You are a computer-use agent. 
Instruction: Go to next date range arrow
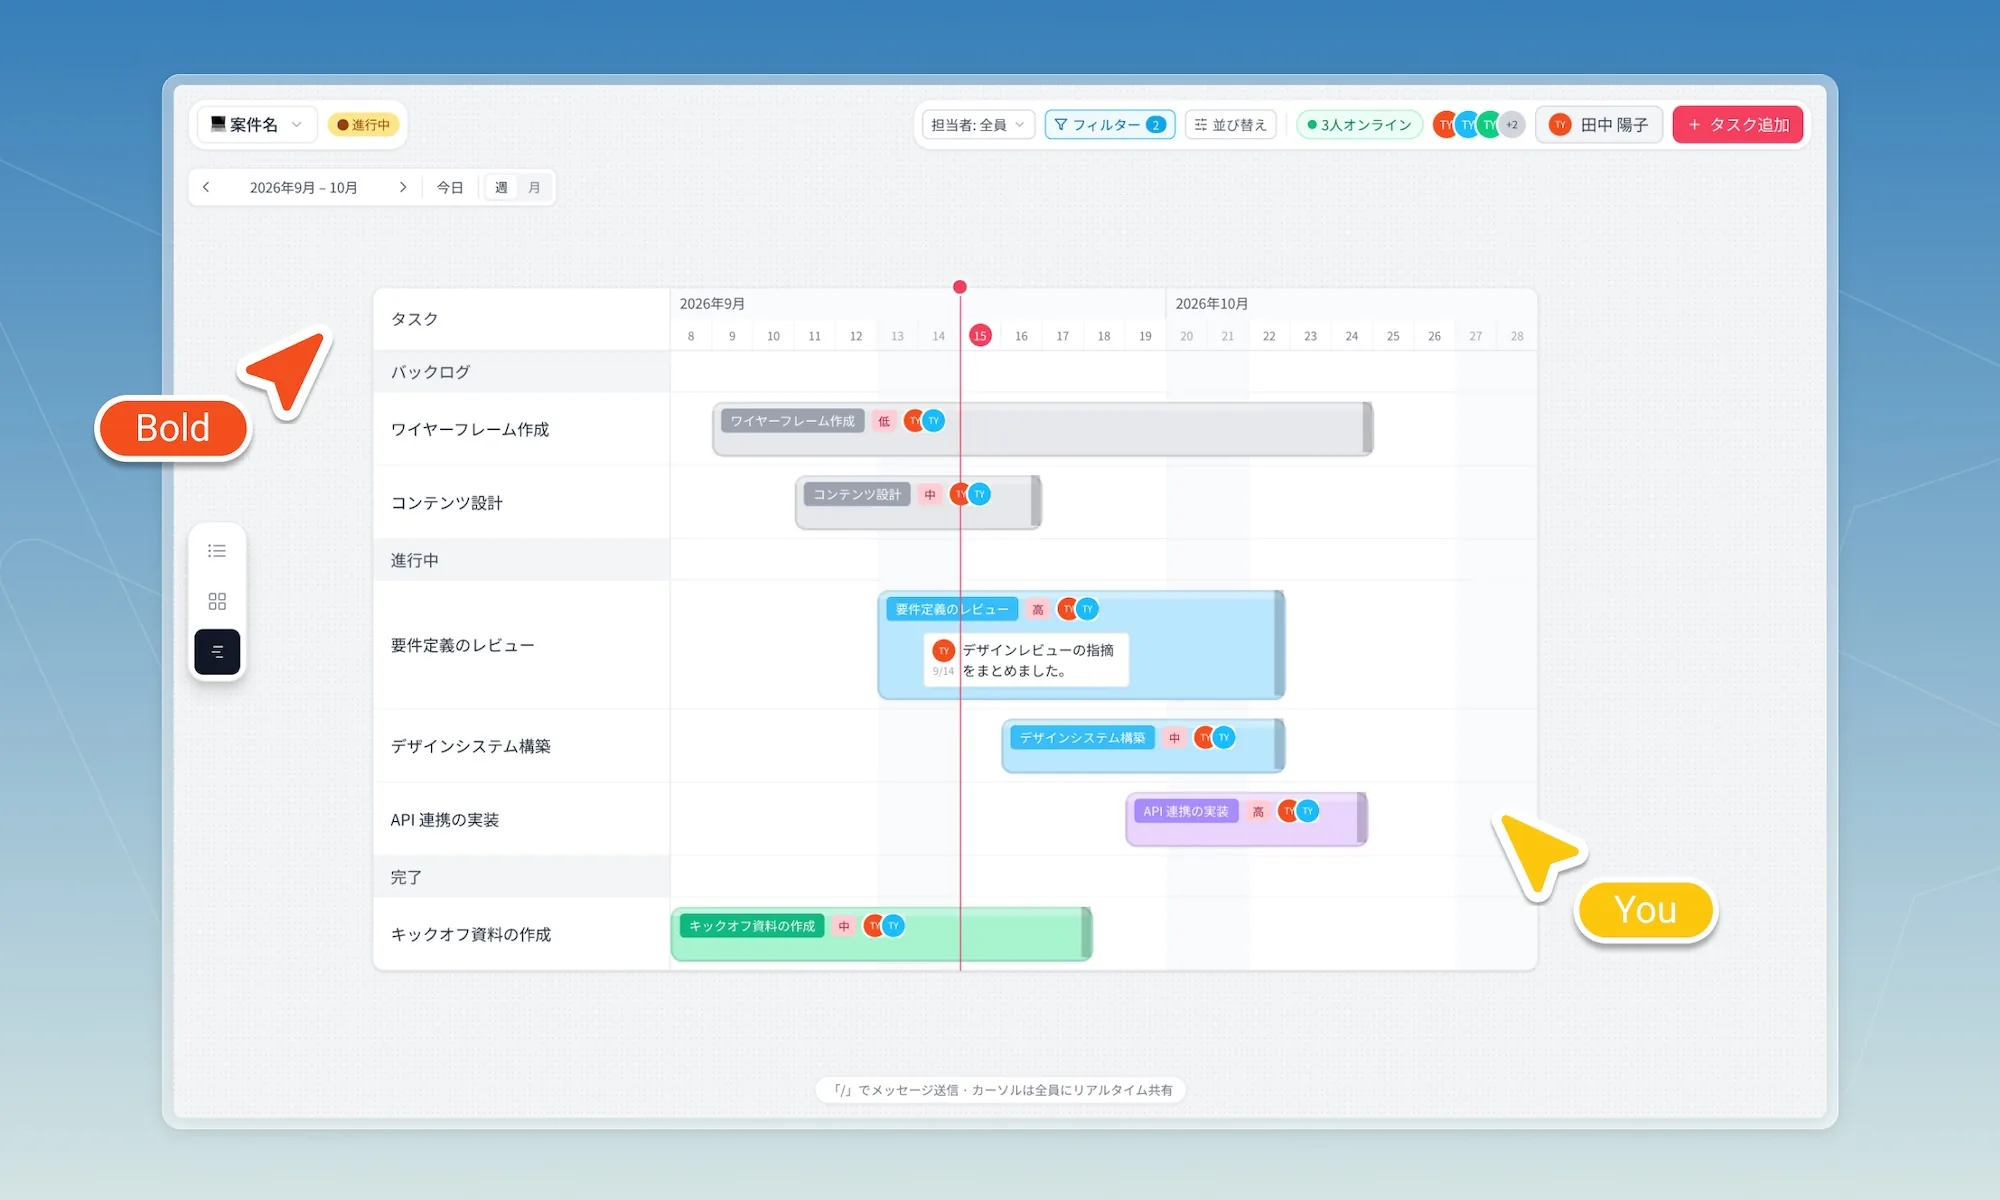(403, 187)
